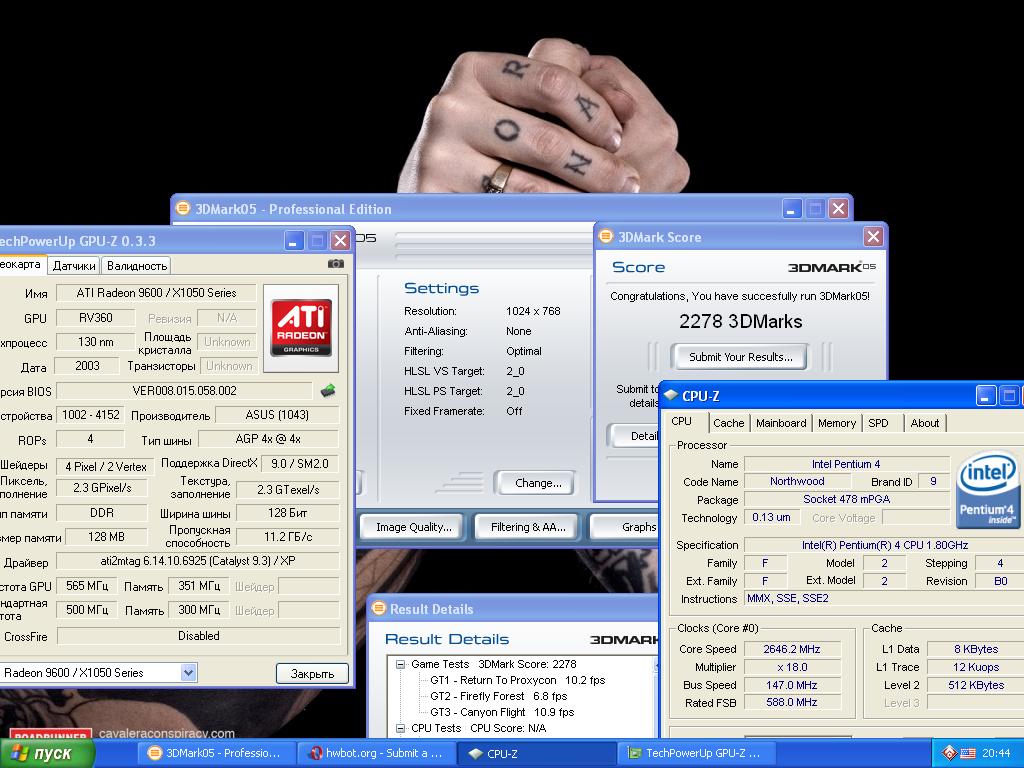
Task: Click the Details button in 3DMark Score
Action: (635, 436)
